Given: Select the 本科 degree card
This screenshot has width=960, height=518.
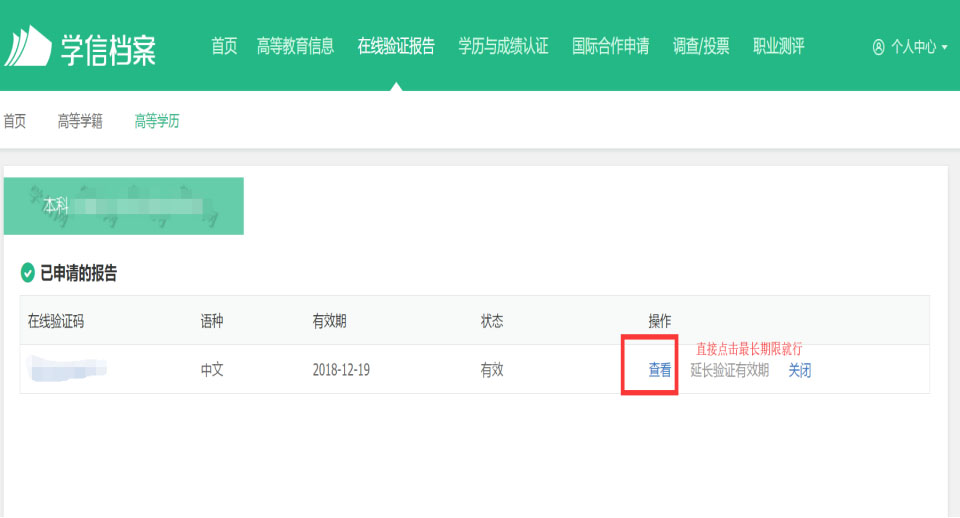Looking at the screenshot, I should [124, 206].
